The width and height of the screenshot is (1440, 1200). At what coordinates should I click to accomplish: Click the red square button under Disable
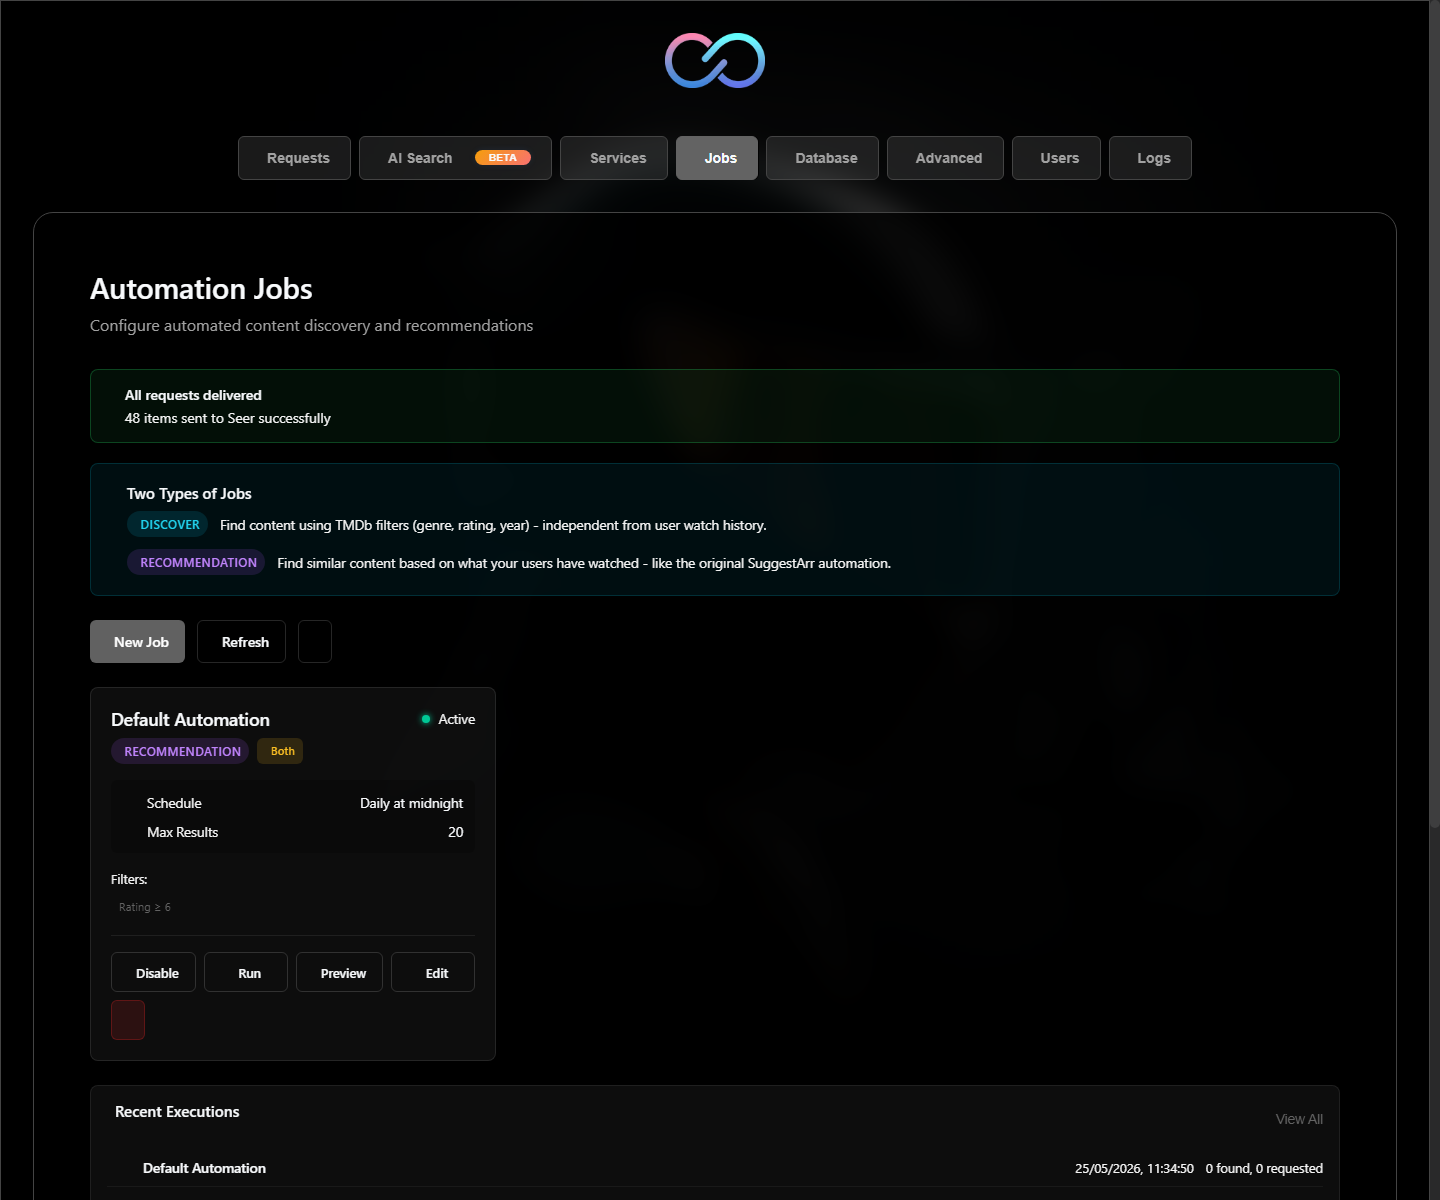coord(128,1020)
